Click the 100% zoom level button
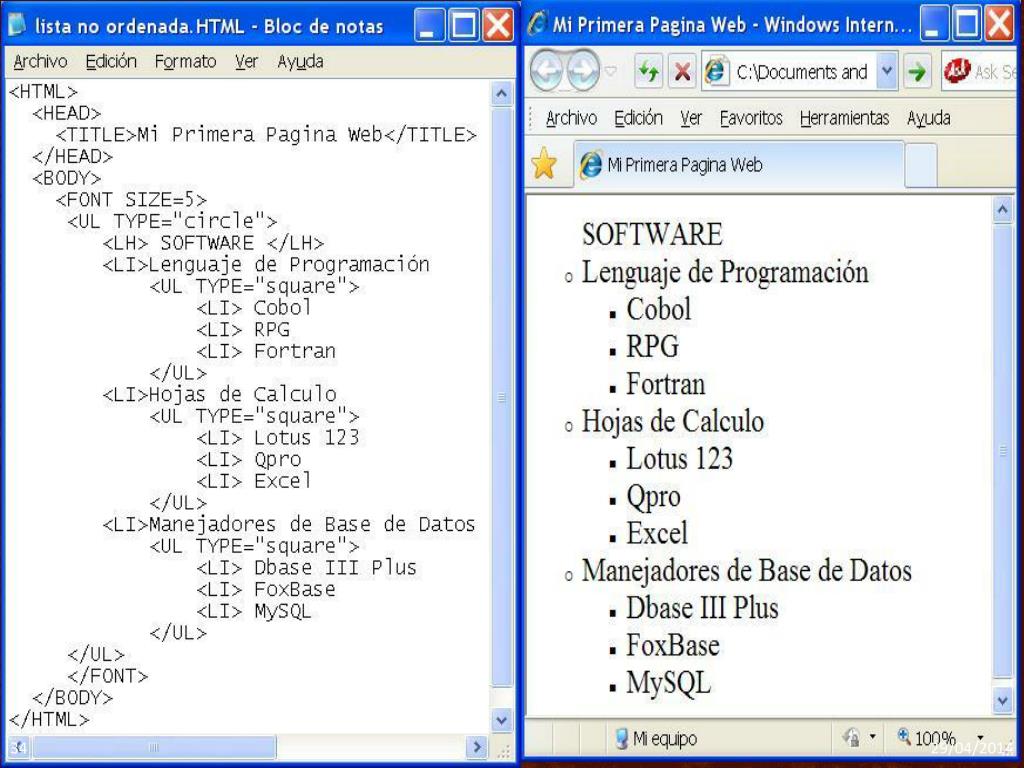Screen dimensions: 1024x768 click(927, 738)
